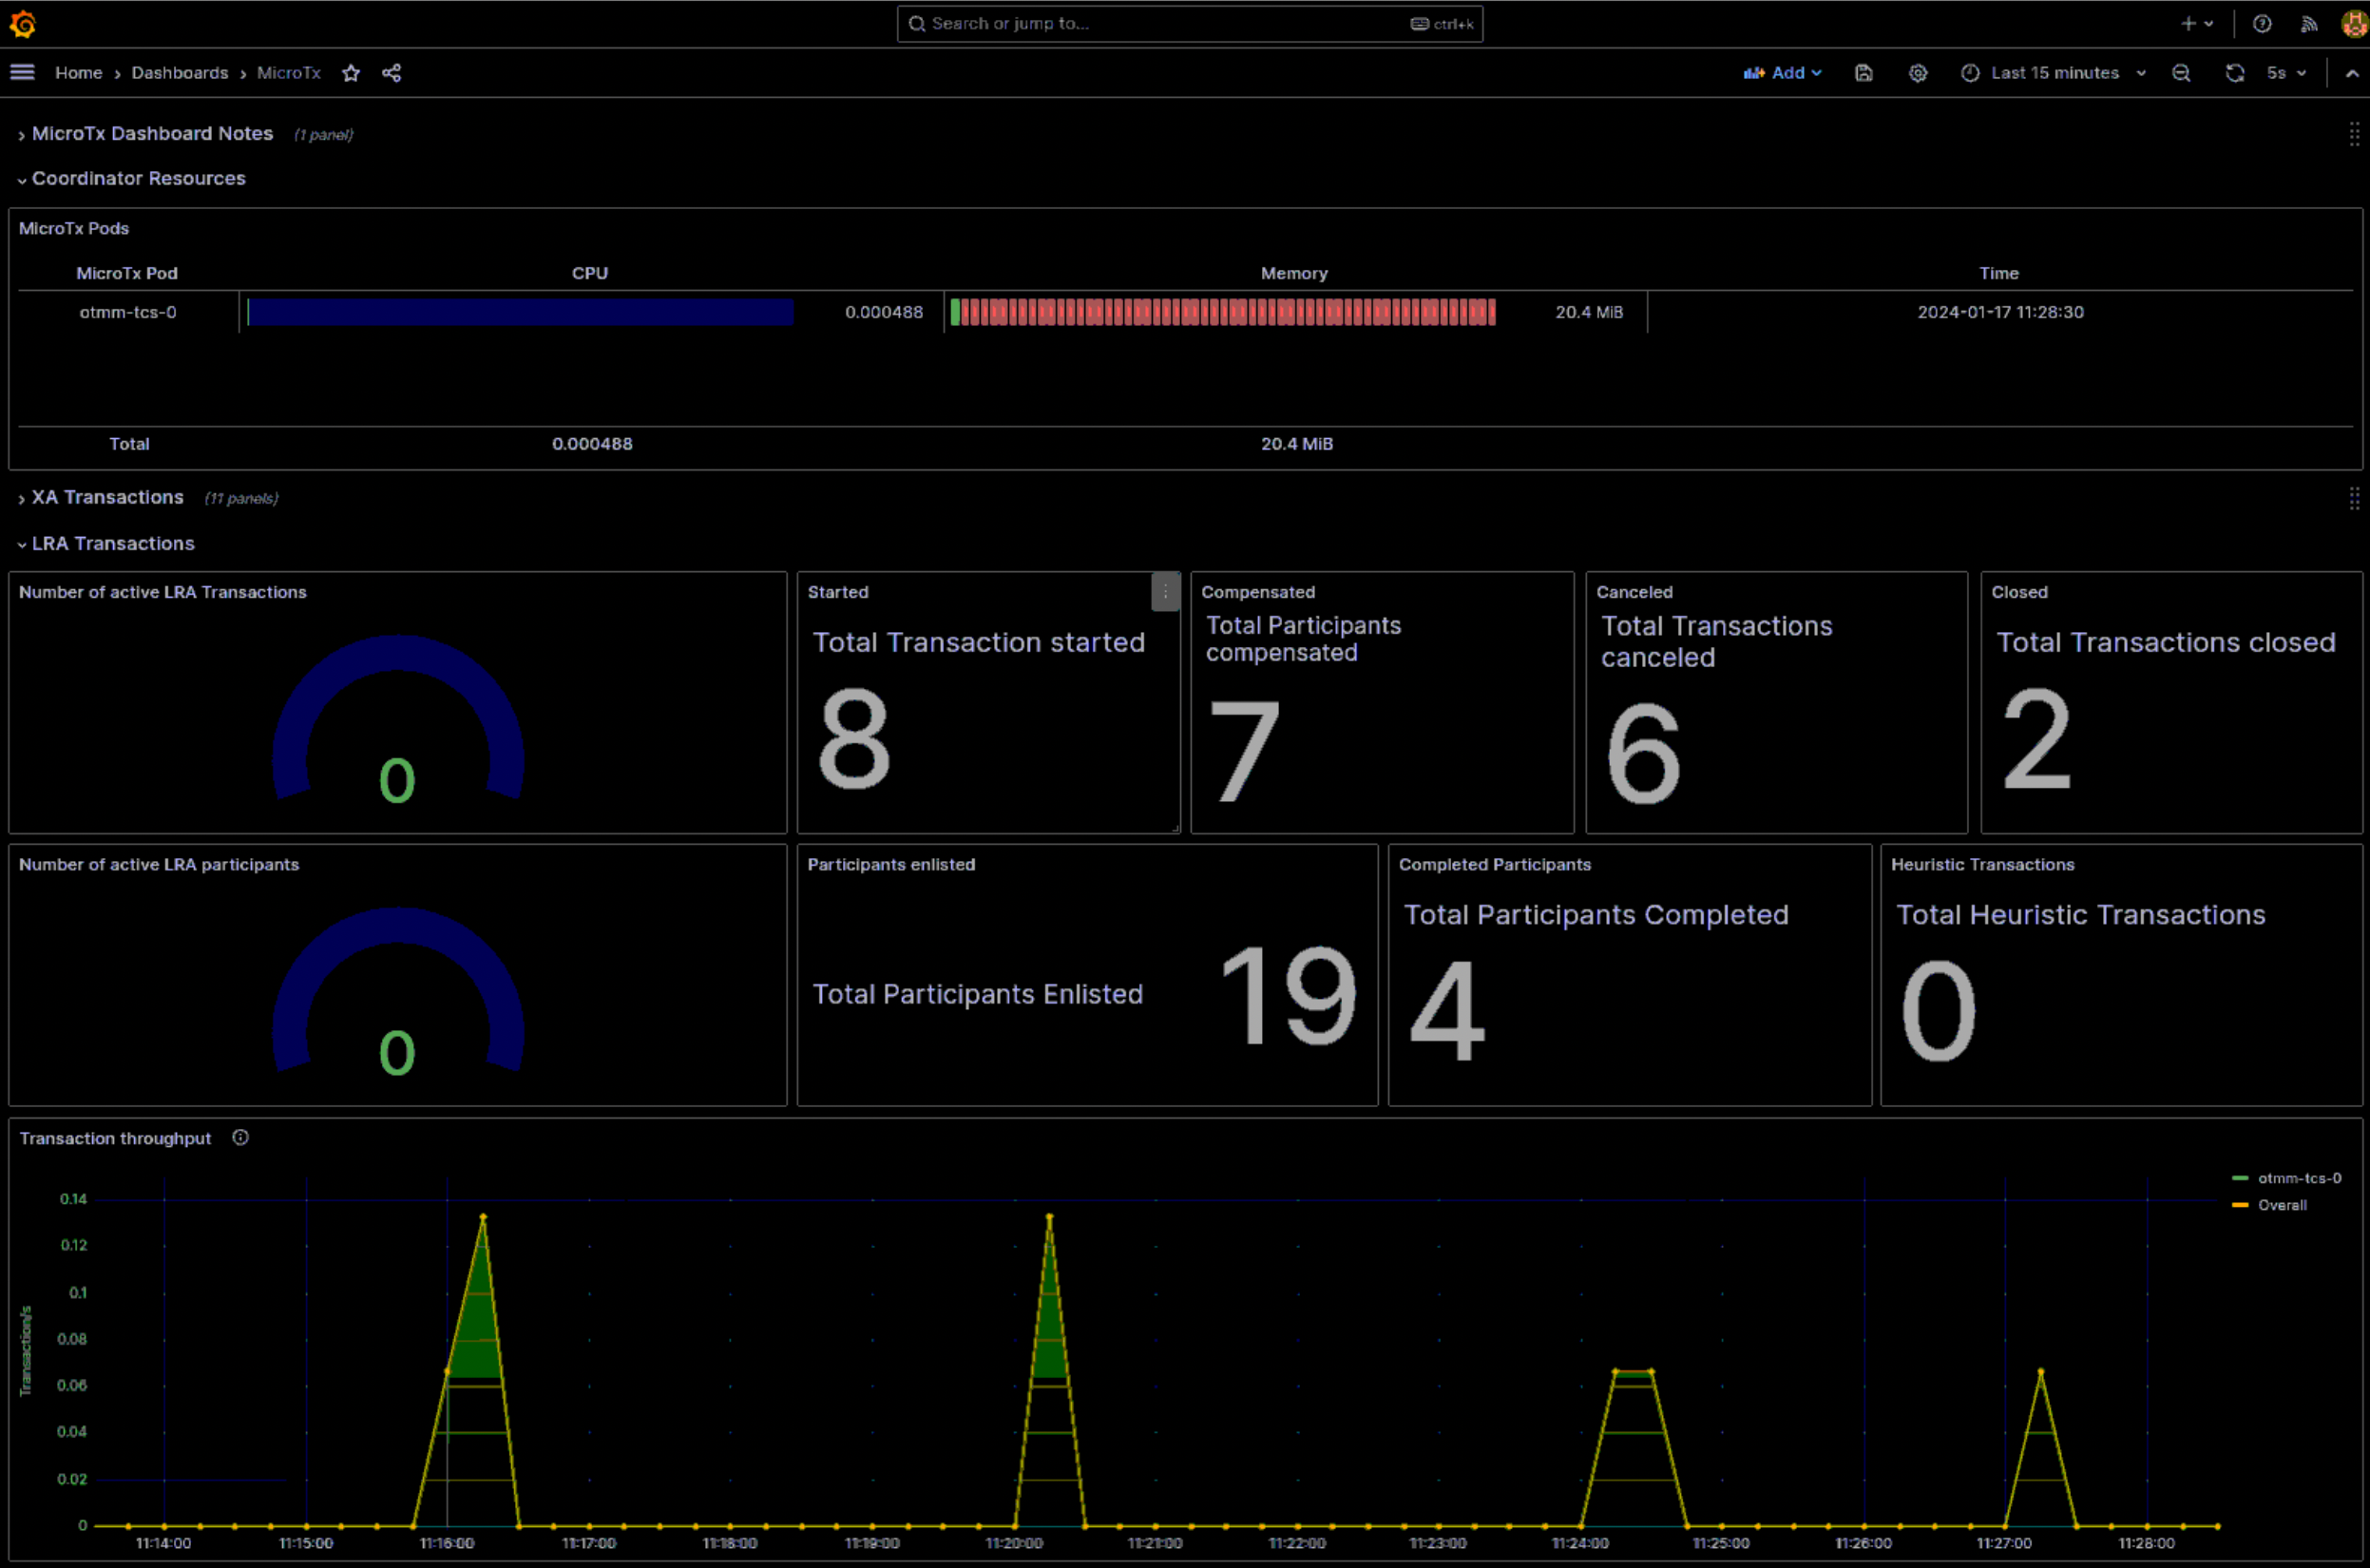Open dashboard settings via the gear icon
2370x1568 pixels.
click(x=1918, y=72)
